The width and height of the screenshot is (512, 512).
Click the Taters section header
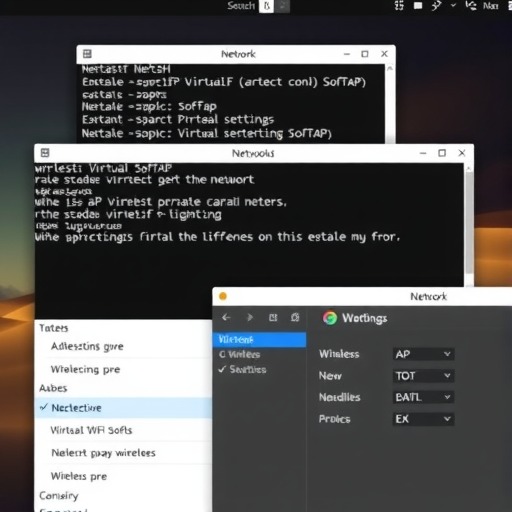point(54,328)
